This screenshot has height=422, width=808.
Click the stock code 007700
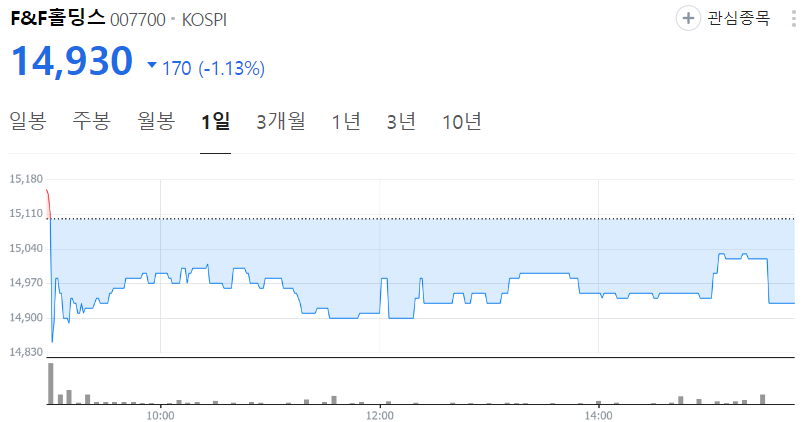click(x=138, y=20)
